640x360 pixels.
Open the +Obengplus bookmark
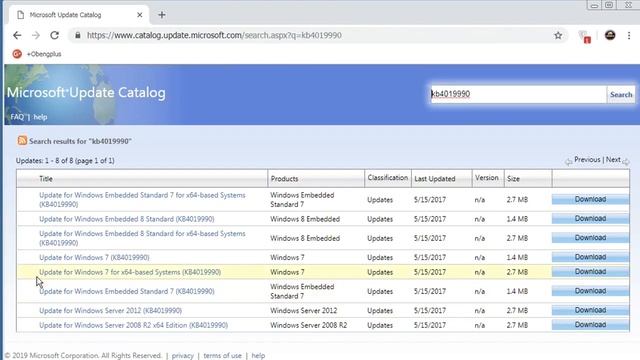pos(37,54)
